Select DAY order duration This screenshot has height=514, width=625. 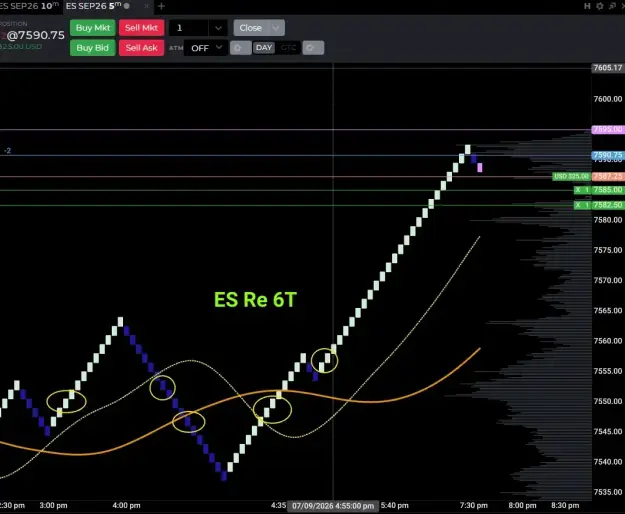tap(263, 48)
